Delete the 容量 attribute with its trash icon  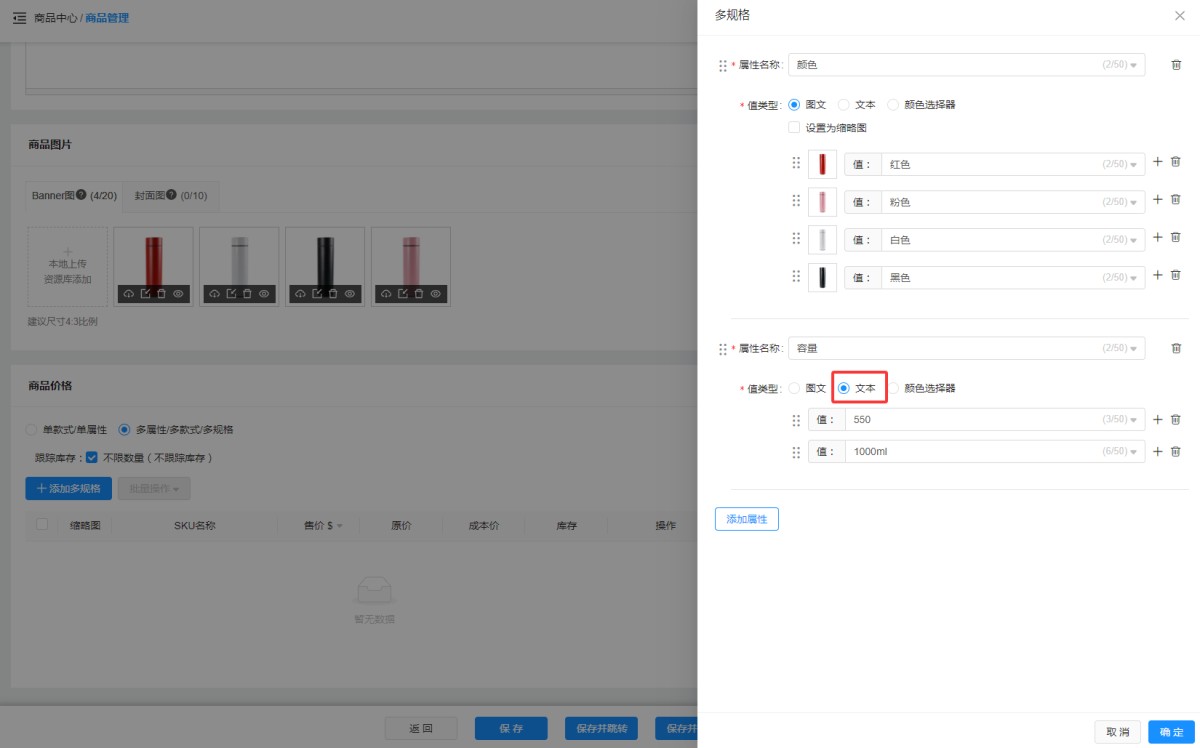click(x=1176, y=348)
